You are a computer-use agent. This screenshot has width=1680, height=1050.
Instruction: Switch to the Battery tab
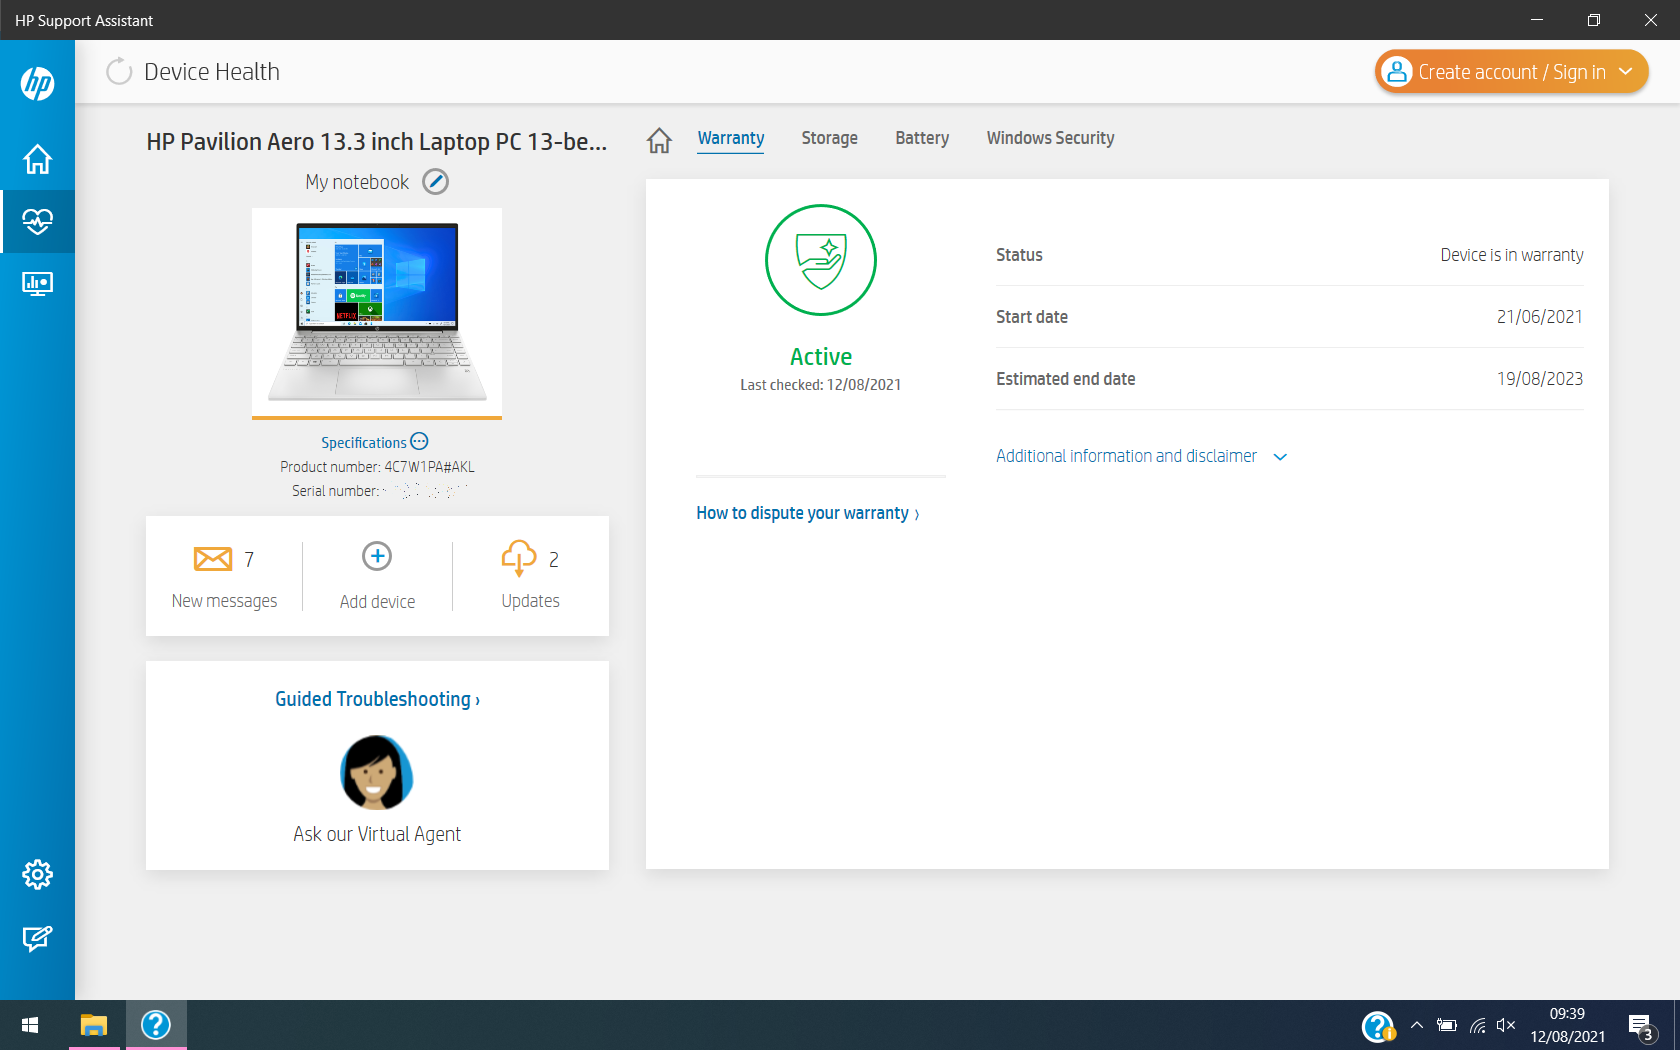pos(922,138)
